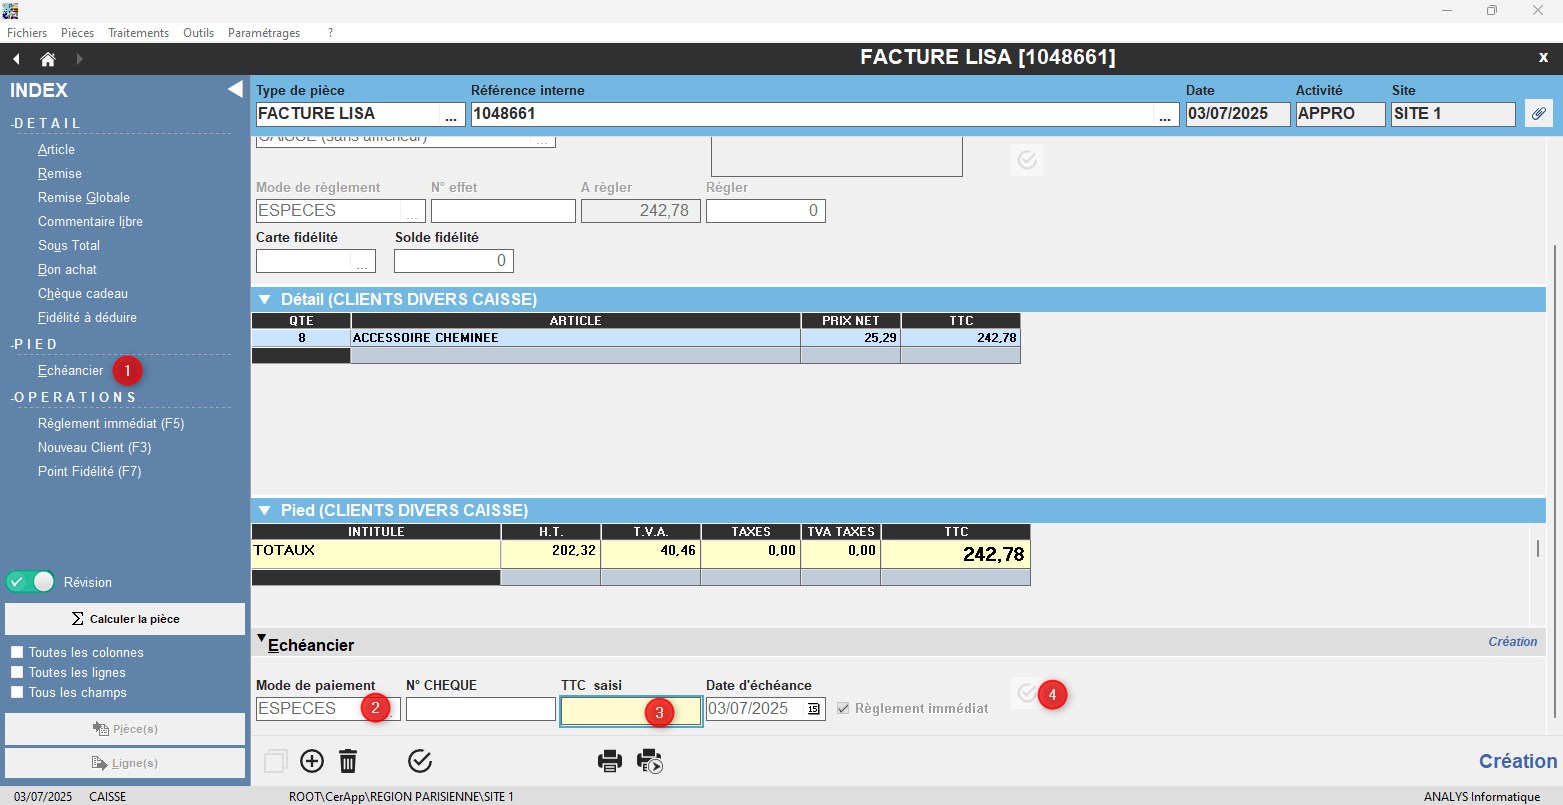1563x805 pixels.
Task: Open the Traitements menu
Action: coord(138,33)
